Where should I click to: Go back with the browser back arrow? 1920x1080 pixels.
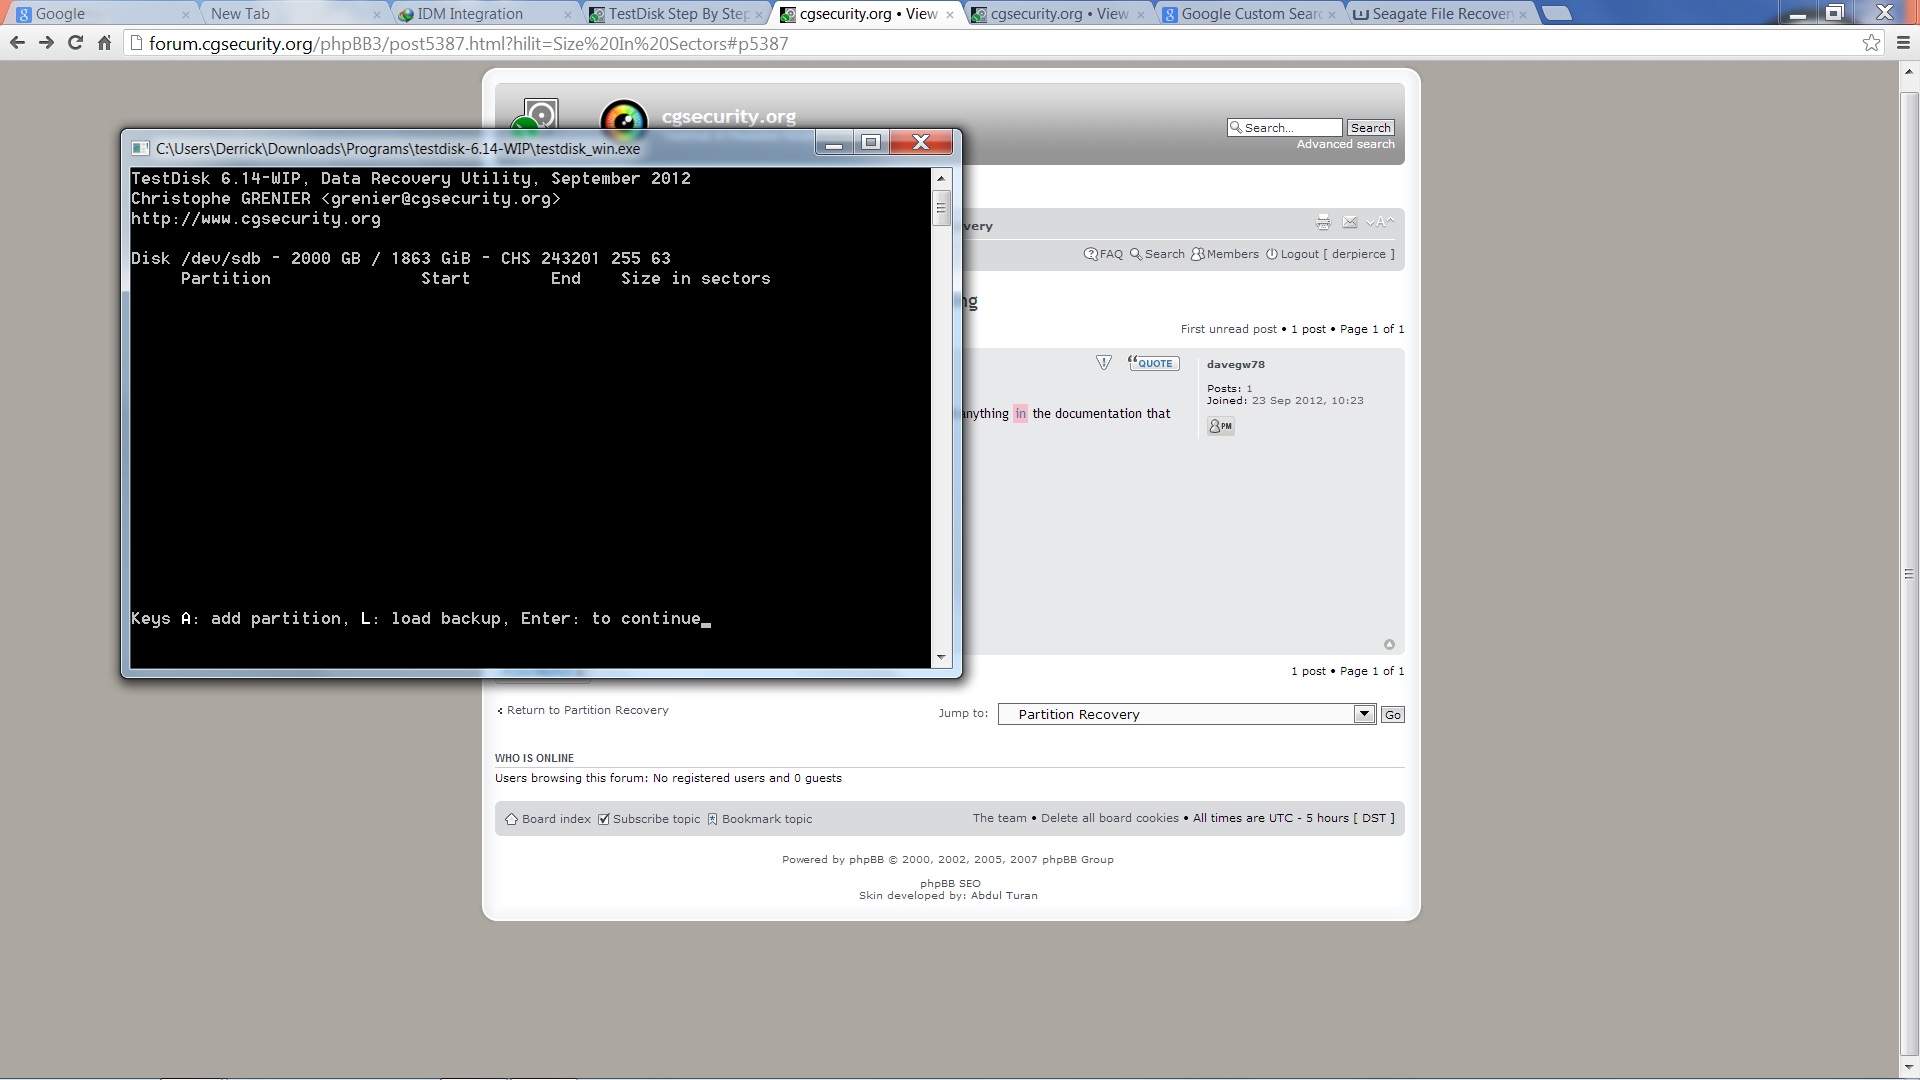click(x=17, y=43)
